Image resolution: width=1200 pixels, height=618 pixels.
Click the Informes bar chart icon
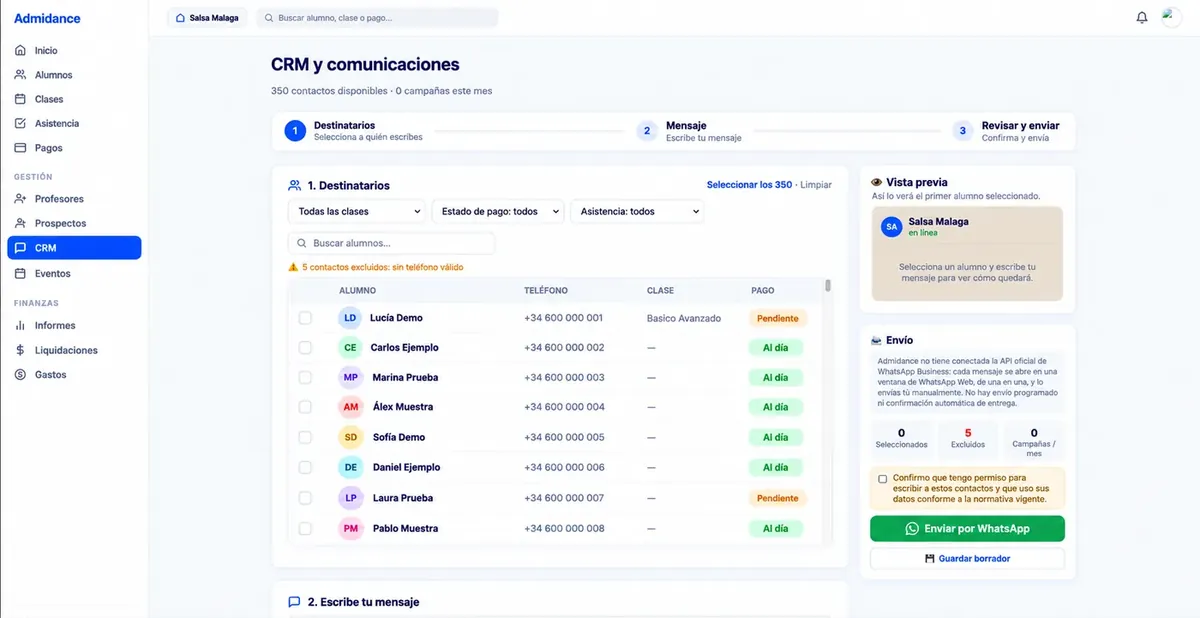click(x=20, y=325)
